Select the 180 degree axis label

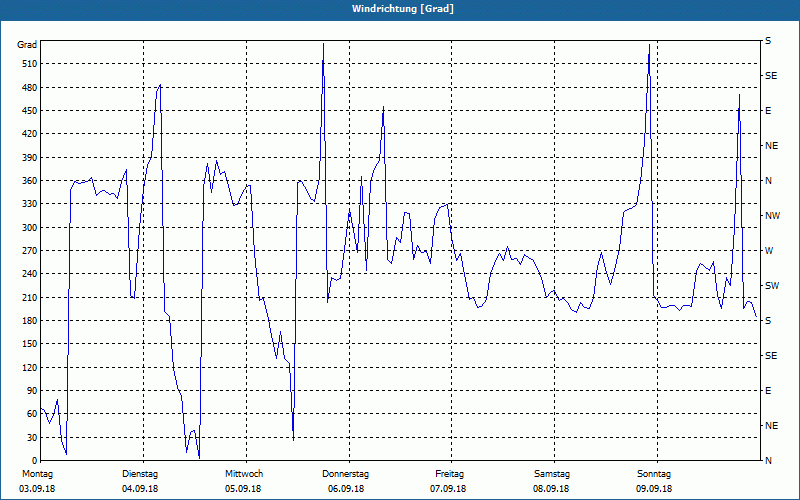[30, 321]
